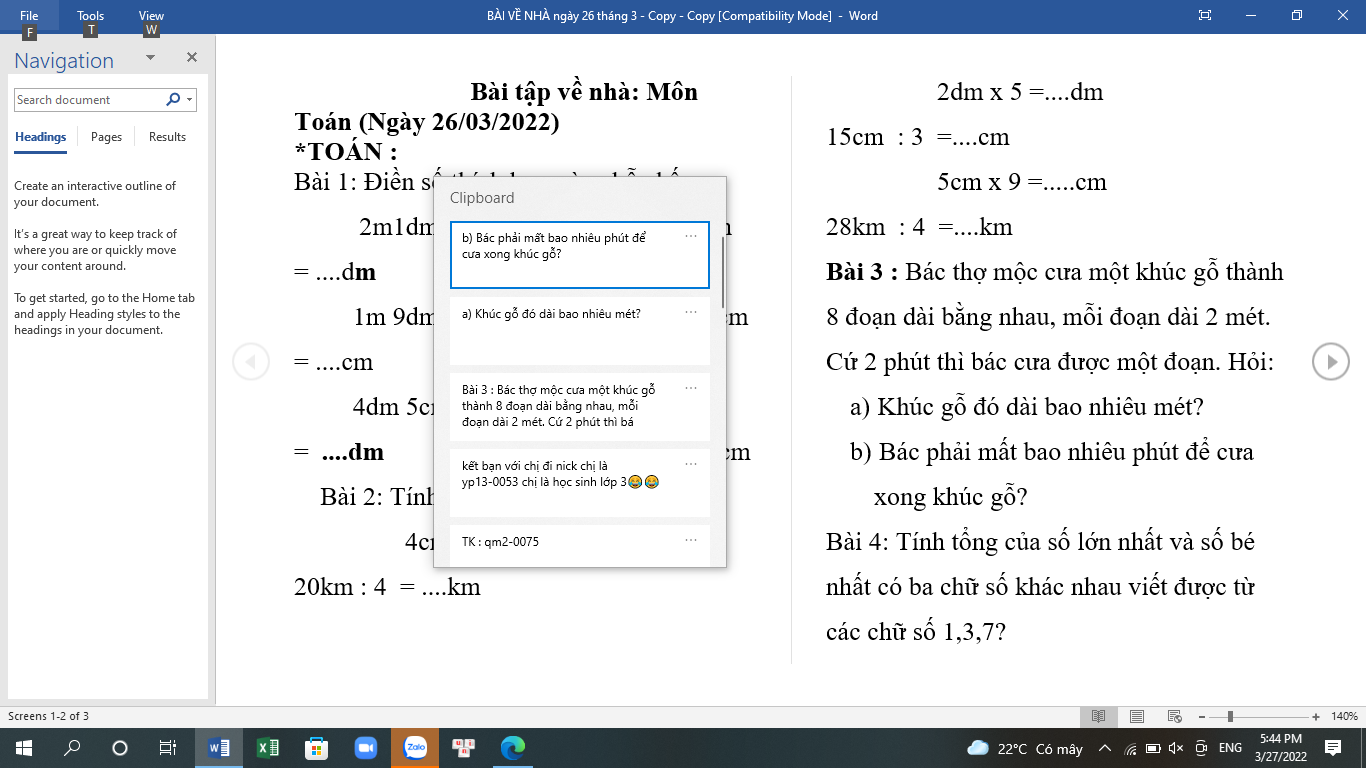This screenshot has width=1366, height=768.
Task: Click the clipboard panel scrollbar
Action: coord(722,272)
